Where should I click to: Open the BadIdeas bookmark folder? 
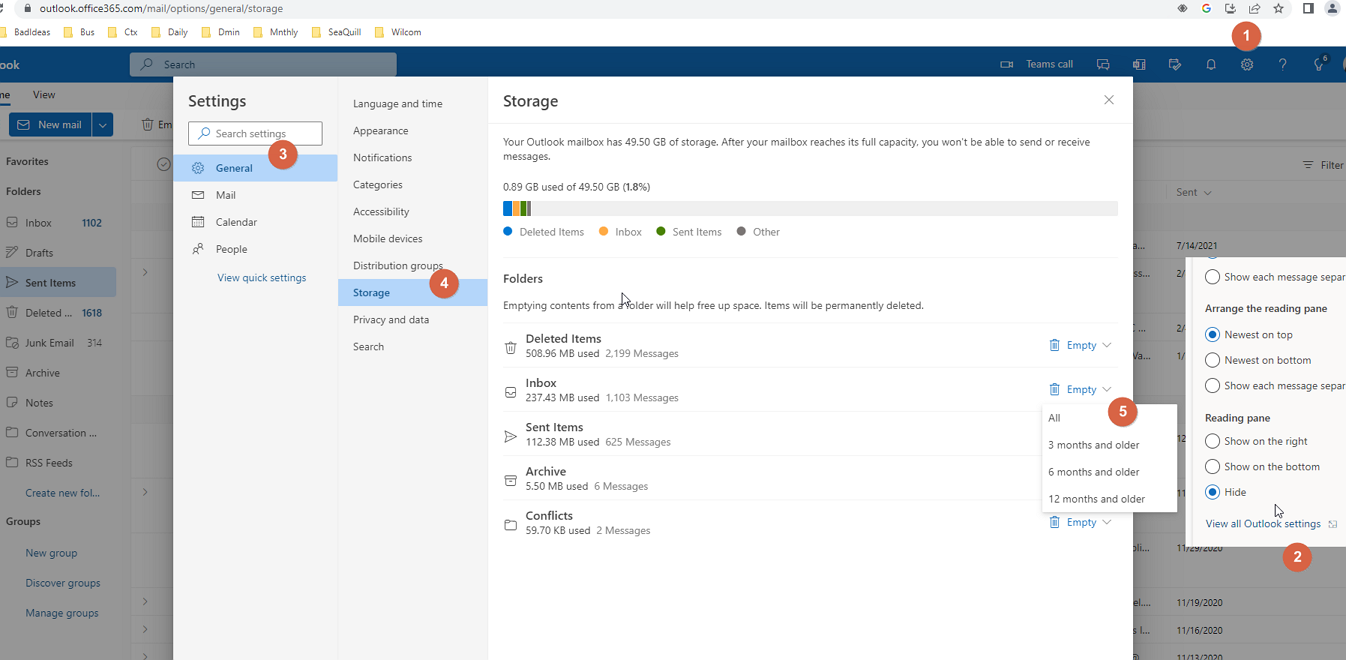tap(26, 32)
